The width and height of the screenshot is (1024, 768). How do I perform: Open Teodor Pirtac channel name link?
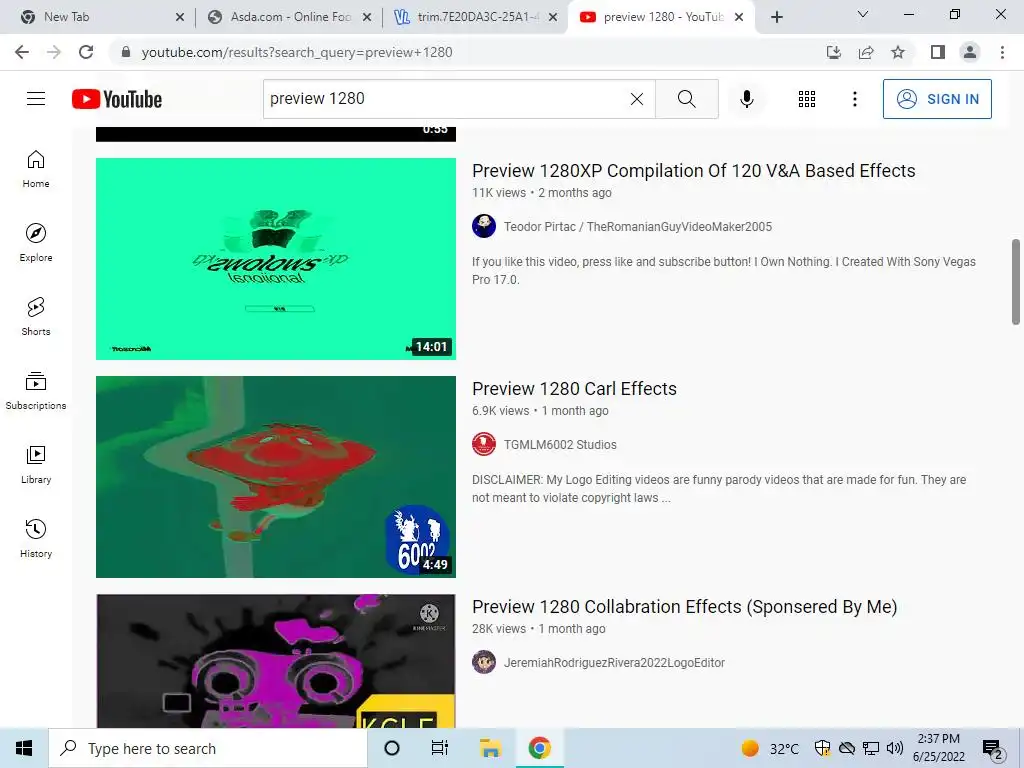click(637, 227)
